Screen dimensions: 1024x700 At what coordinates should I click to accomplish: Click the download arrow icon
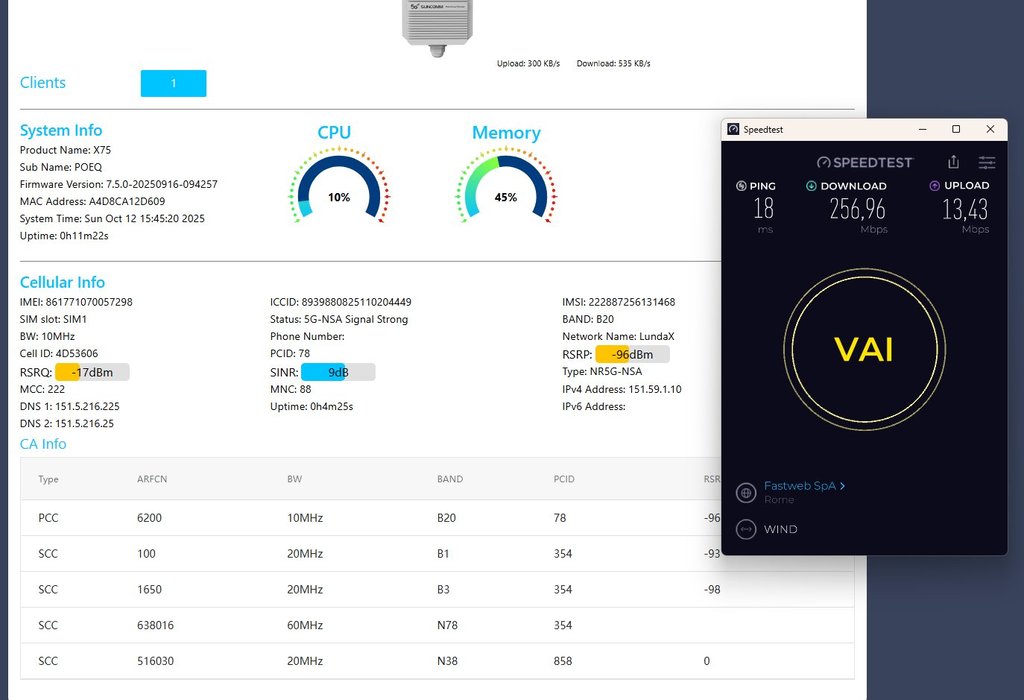(x=811, y=186)
